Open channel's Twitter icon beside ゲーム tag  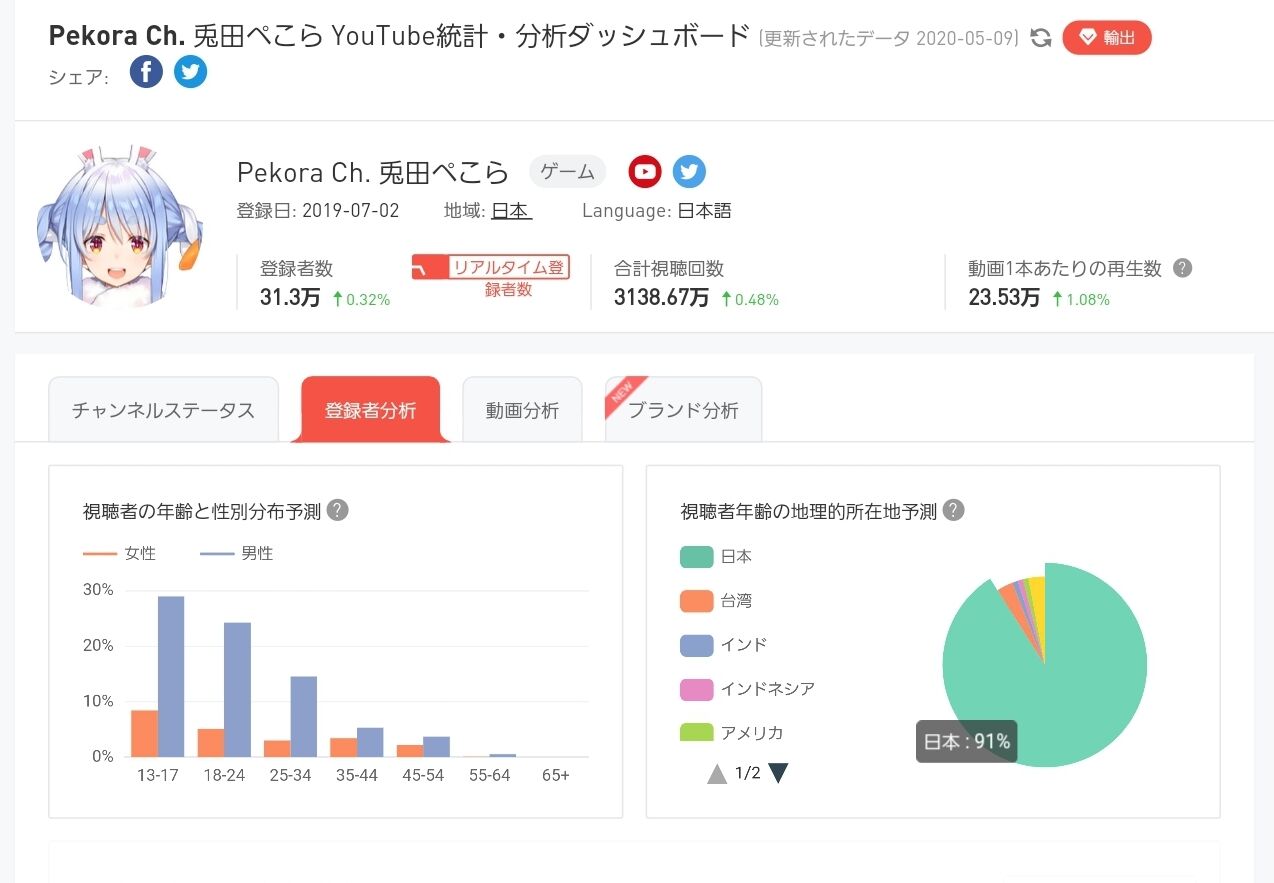coord(689,172)
